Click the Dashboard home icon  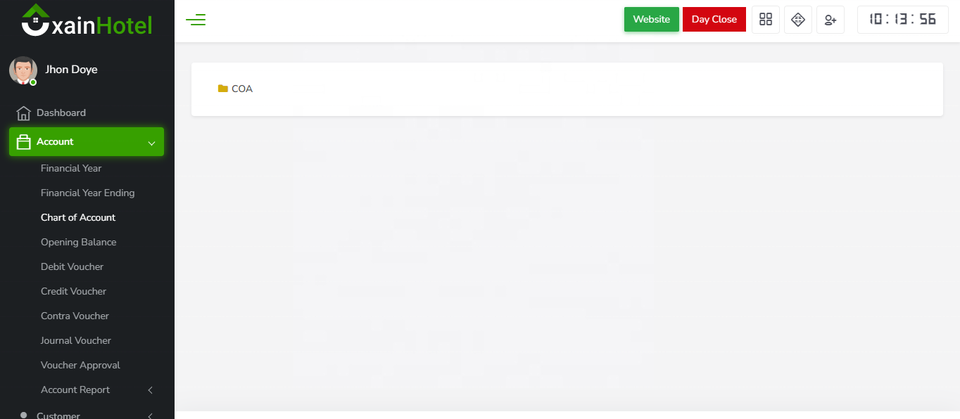click(x=23, y=113)
